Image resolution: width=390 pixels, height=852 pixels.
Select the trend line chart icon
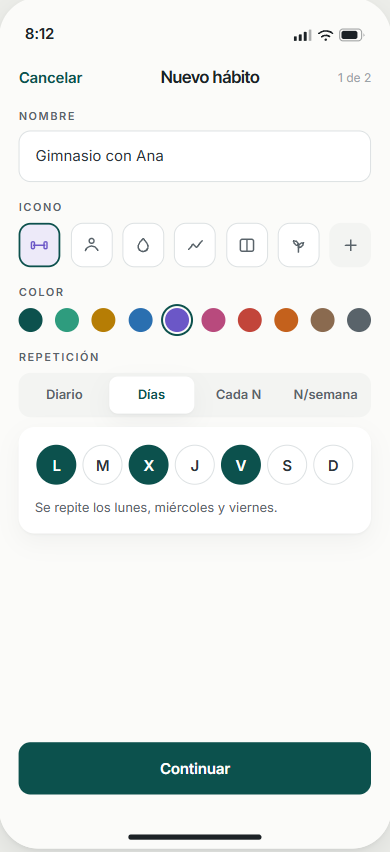click(x=195, y=245)
